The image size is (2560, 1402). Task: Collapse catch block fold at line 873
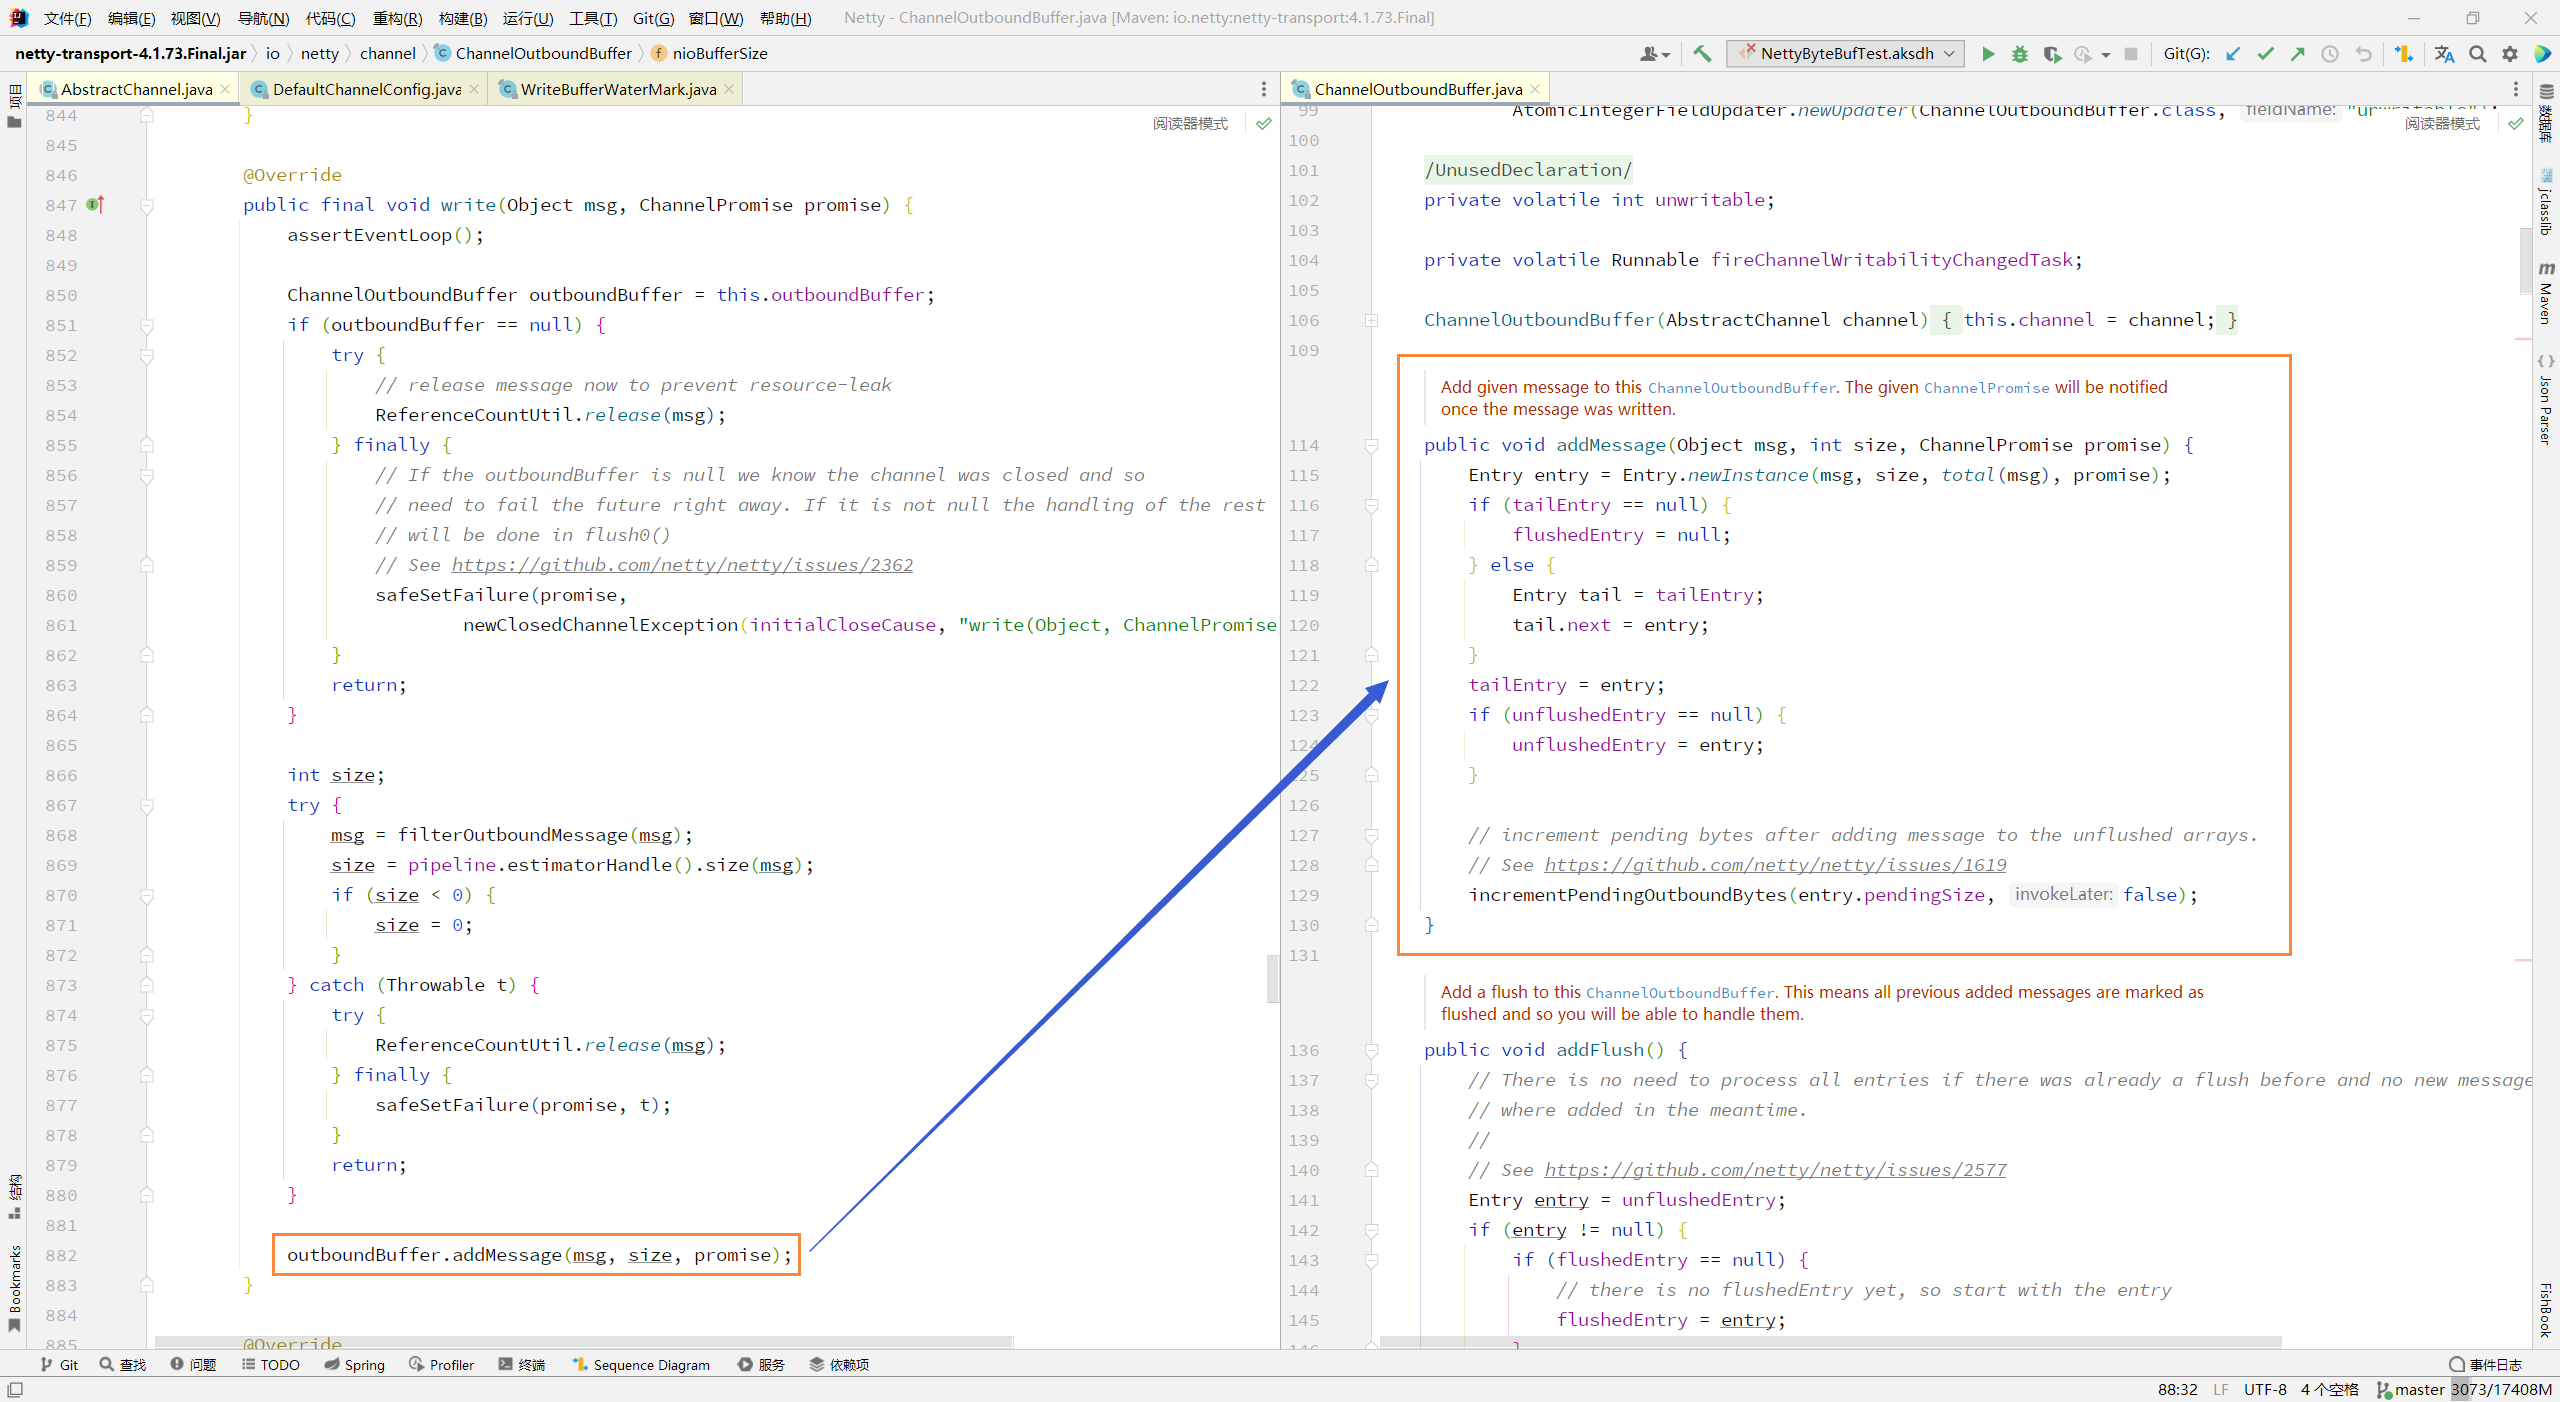pos(147,985)
